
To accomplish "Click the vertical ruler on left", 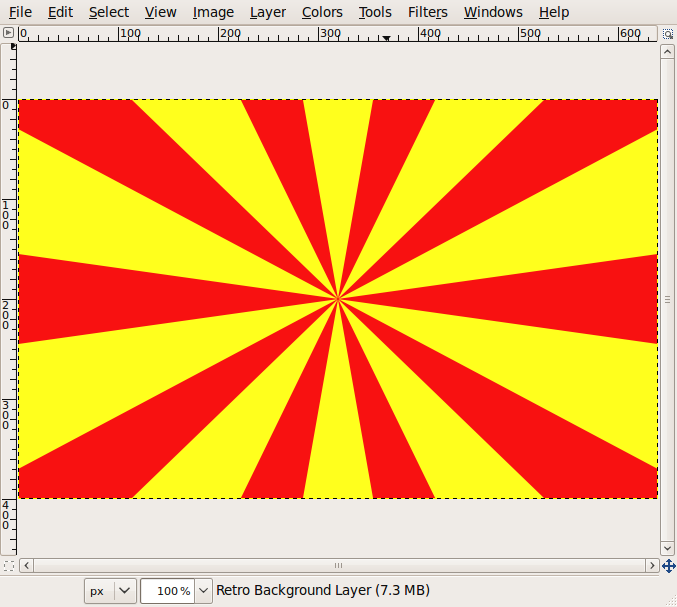I will coord(9,299).
